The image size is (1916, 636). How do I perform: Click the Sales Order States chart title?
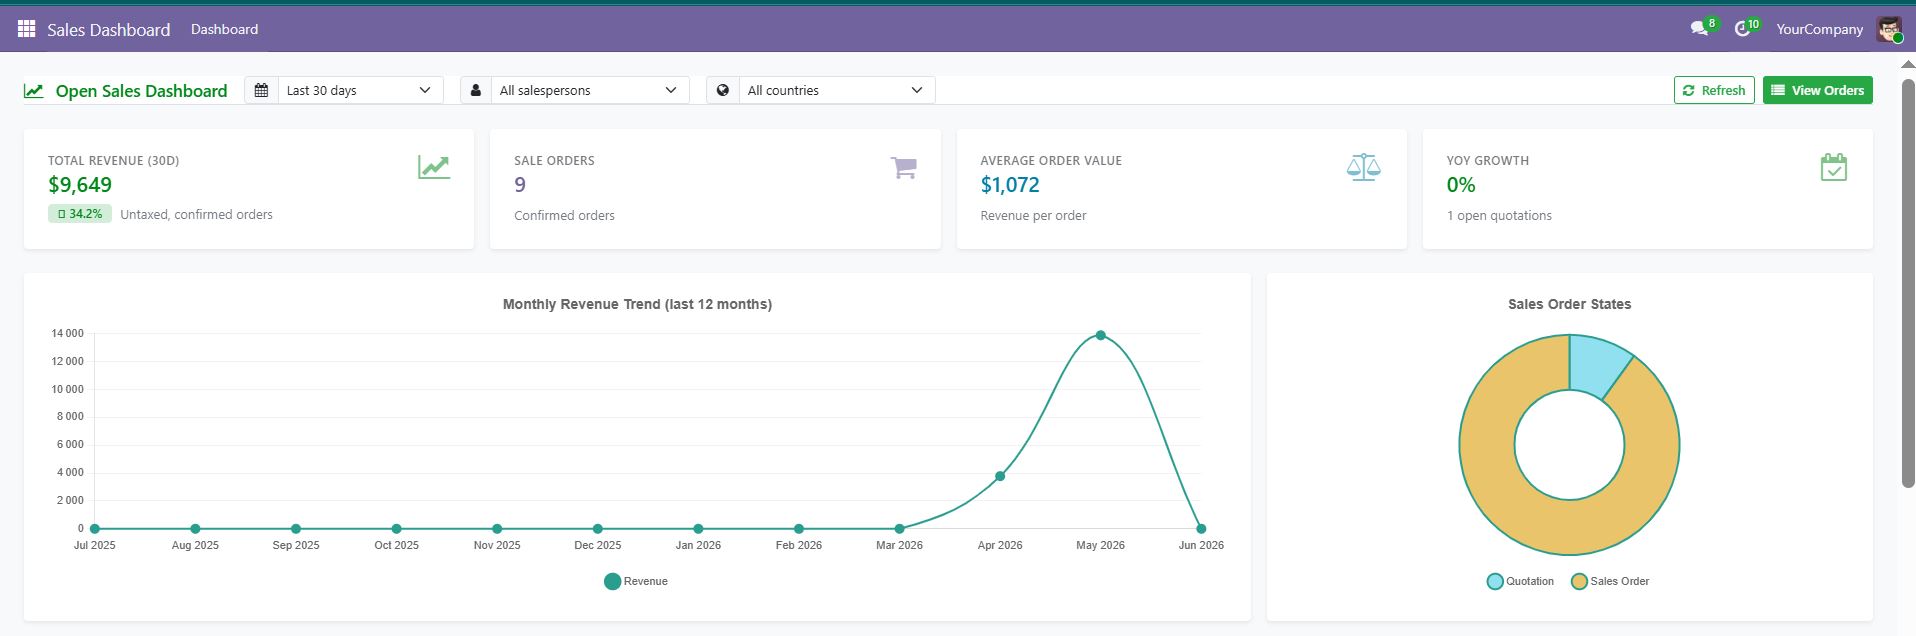coord(1569,304)
